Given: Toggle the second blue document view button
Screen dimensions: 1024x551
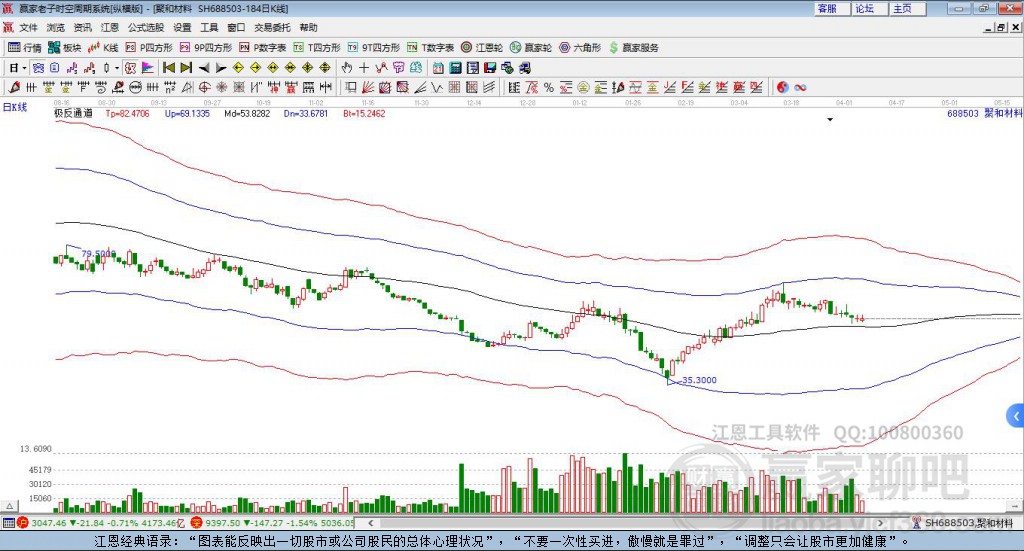Looking at the screenshot, I should pyautogui.click(x=55, y=68).
